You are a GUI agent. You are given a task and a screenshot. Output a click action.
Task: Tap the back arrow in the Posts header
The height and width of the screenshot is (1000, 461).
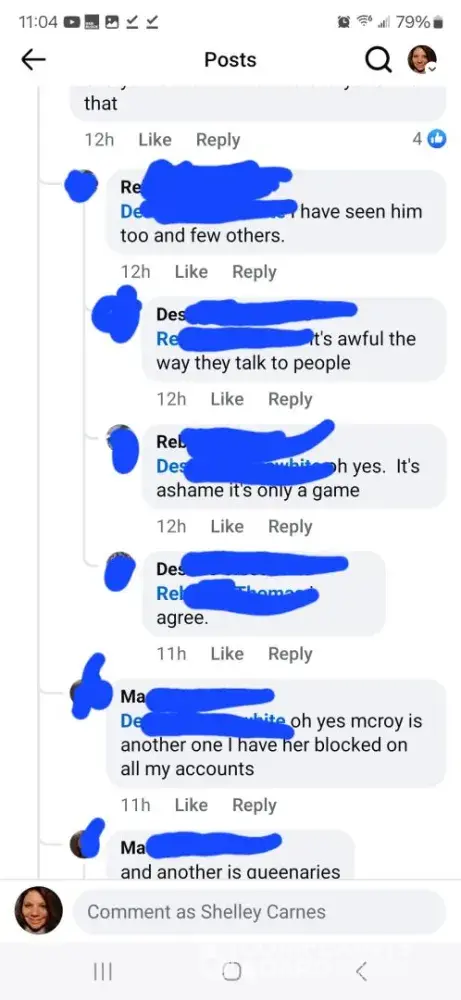34,60
